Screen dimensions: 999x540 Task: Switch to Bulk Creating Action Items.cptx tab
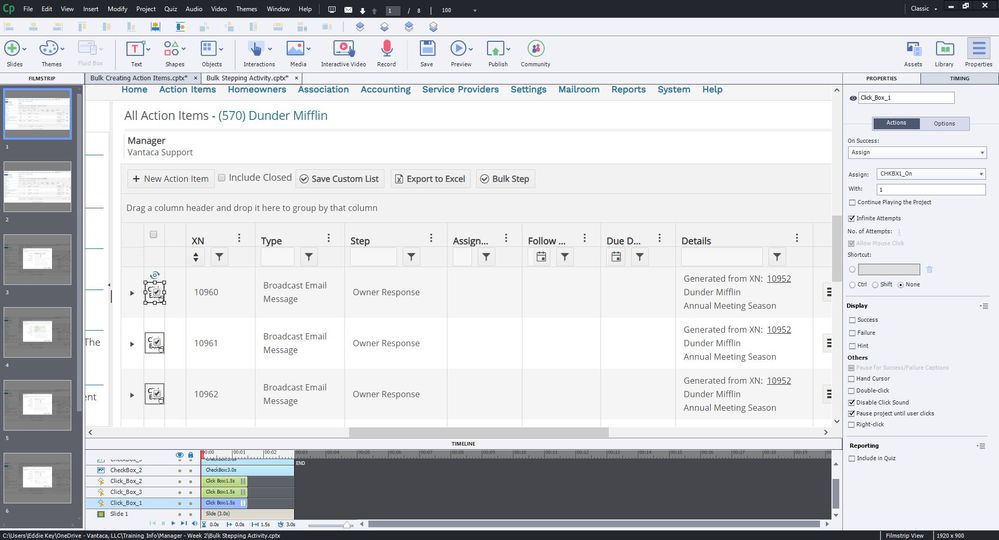coord(138,78)
